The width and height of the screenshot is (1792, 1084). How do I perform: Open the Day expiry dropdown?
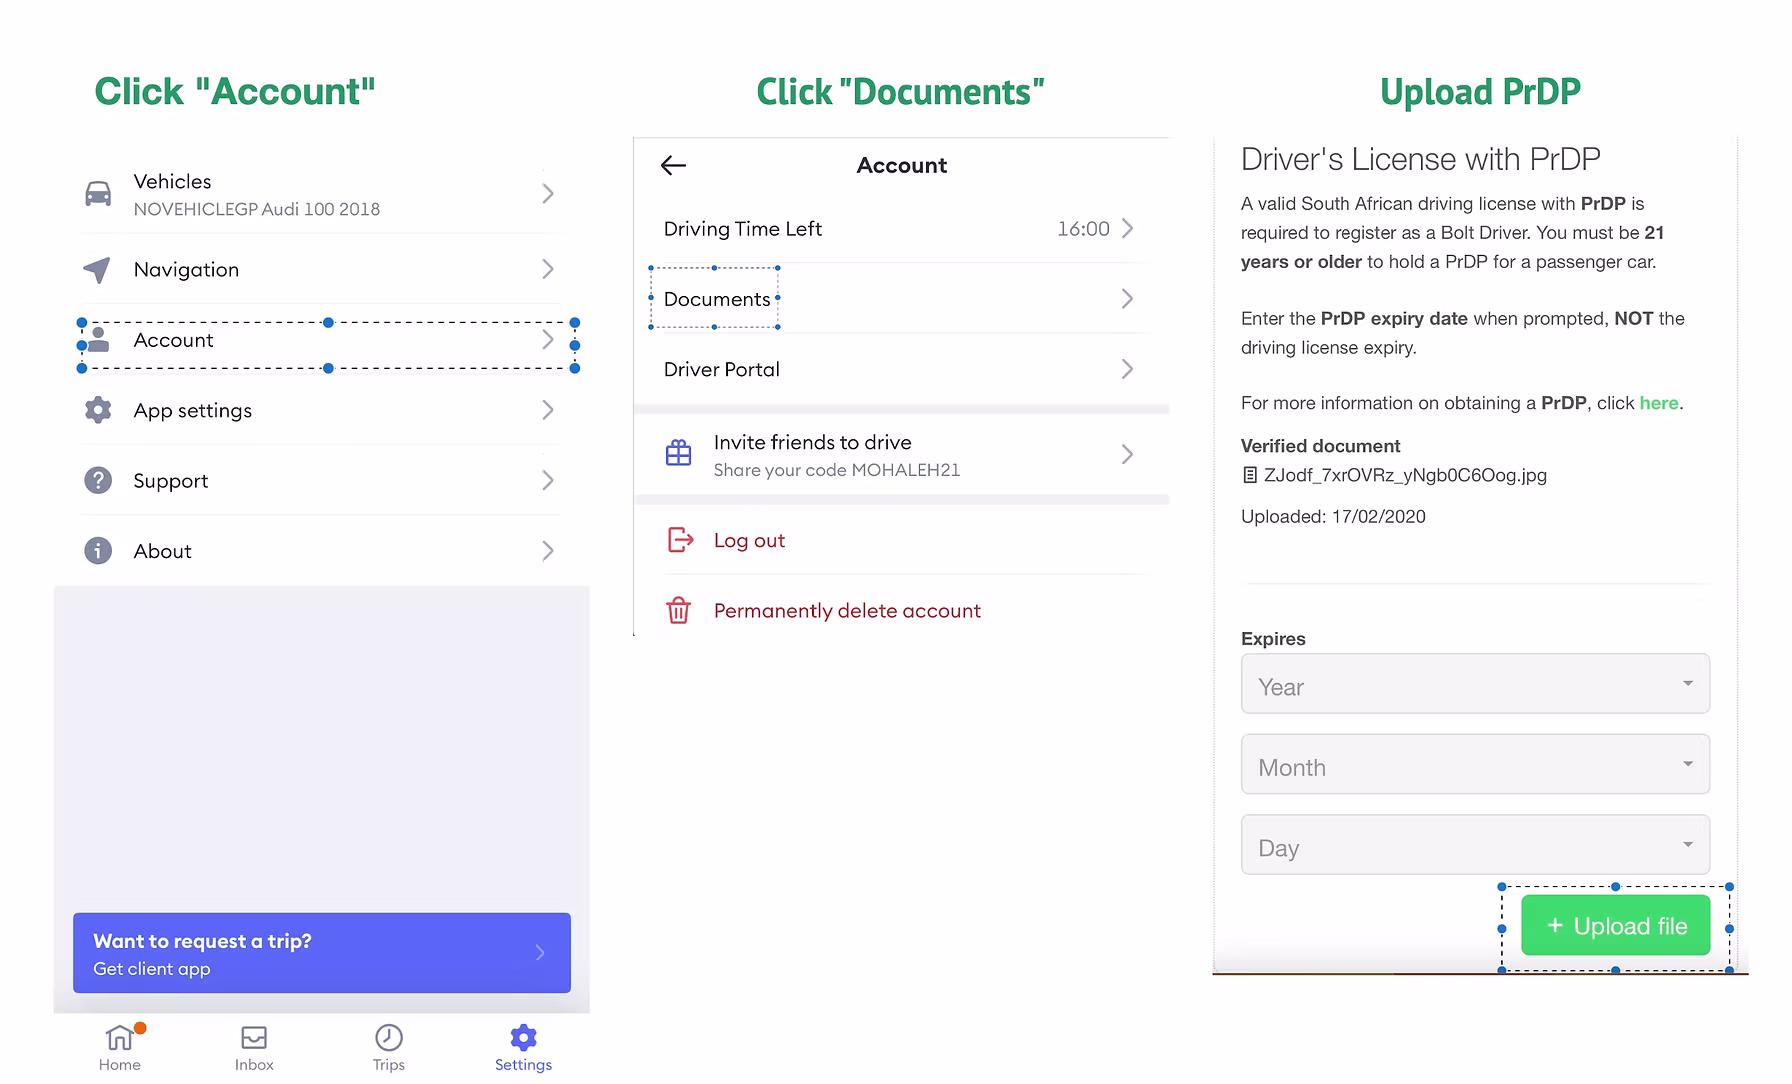[x=1474, y=846]
